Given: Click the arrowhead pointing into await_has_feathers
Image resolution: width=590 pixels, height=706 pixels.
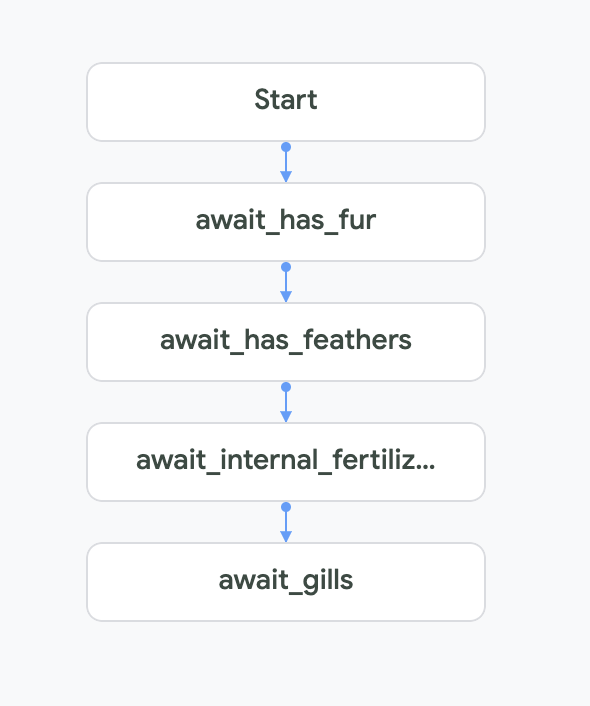Looking at the screenshot, I should tap(286, 296).
